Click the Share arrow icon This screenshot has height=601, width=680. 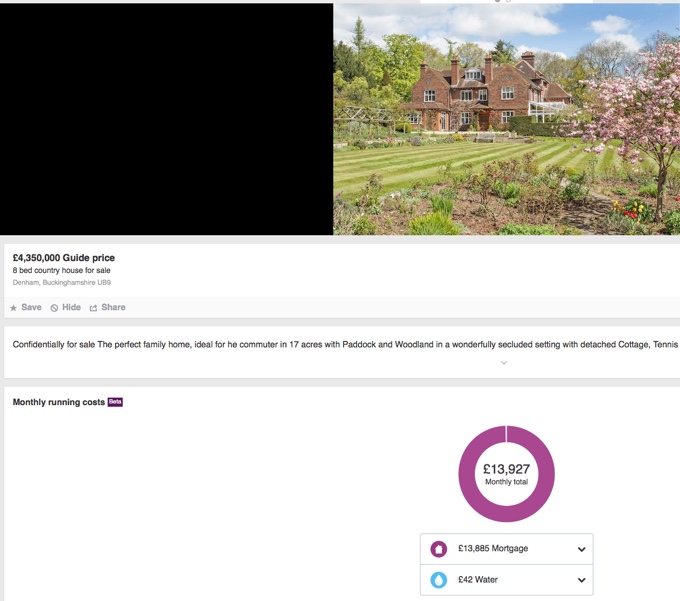coord(93,308)
